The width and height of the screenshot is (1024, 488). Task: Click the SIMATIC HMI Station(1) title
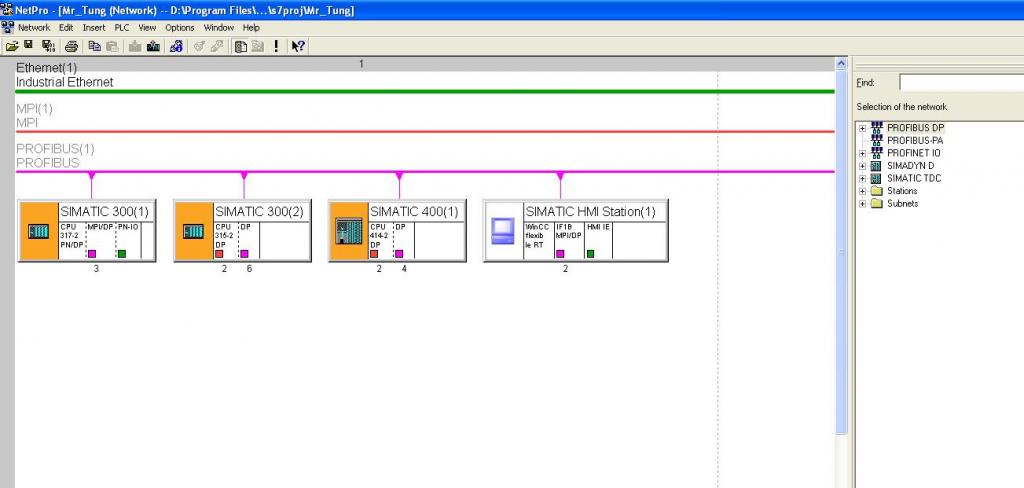[x=590, y=212]
